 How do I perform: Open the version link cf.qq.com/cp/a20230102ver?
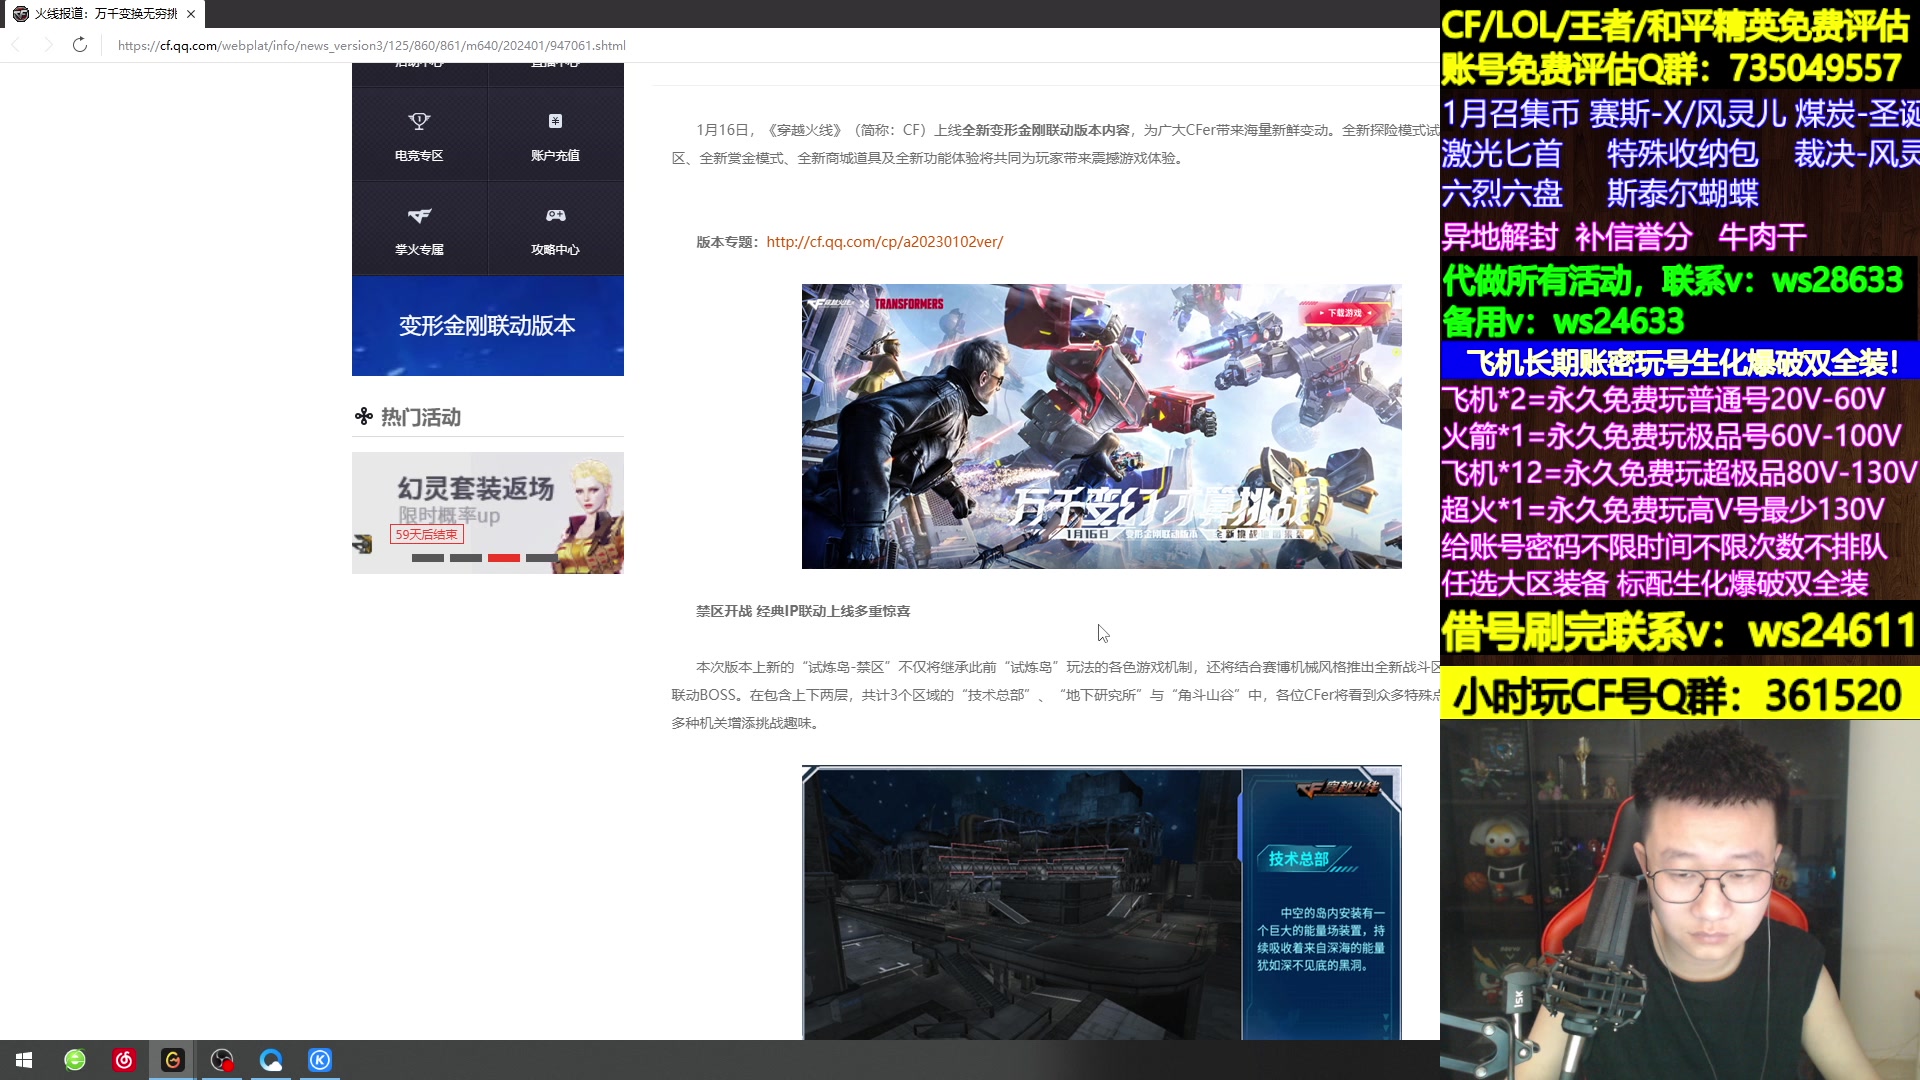click(x=885, y=242)
